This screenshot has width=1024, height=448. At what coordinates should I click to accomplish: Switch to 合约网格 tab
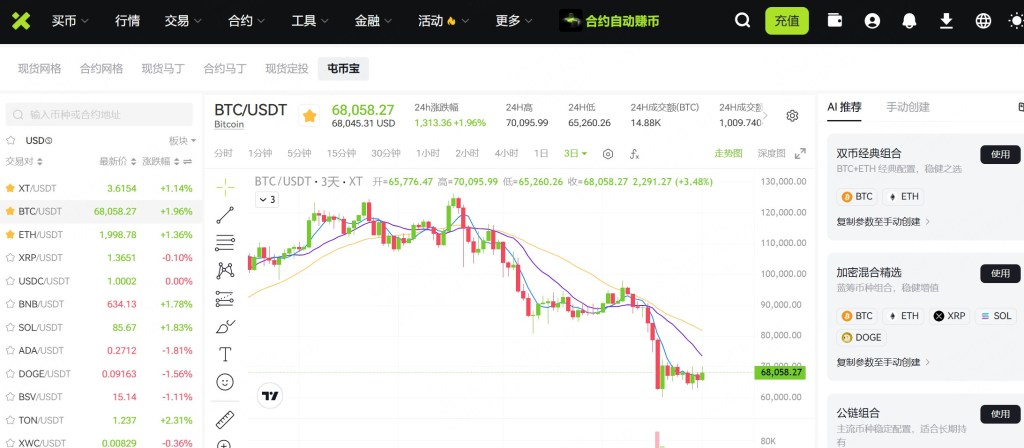coord(101,69)
